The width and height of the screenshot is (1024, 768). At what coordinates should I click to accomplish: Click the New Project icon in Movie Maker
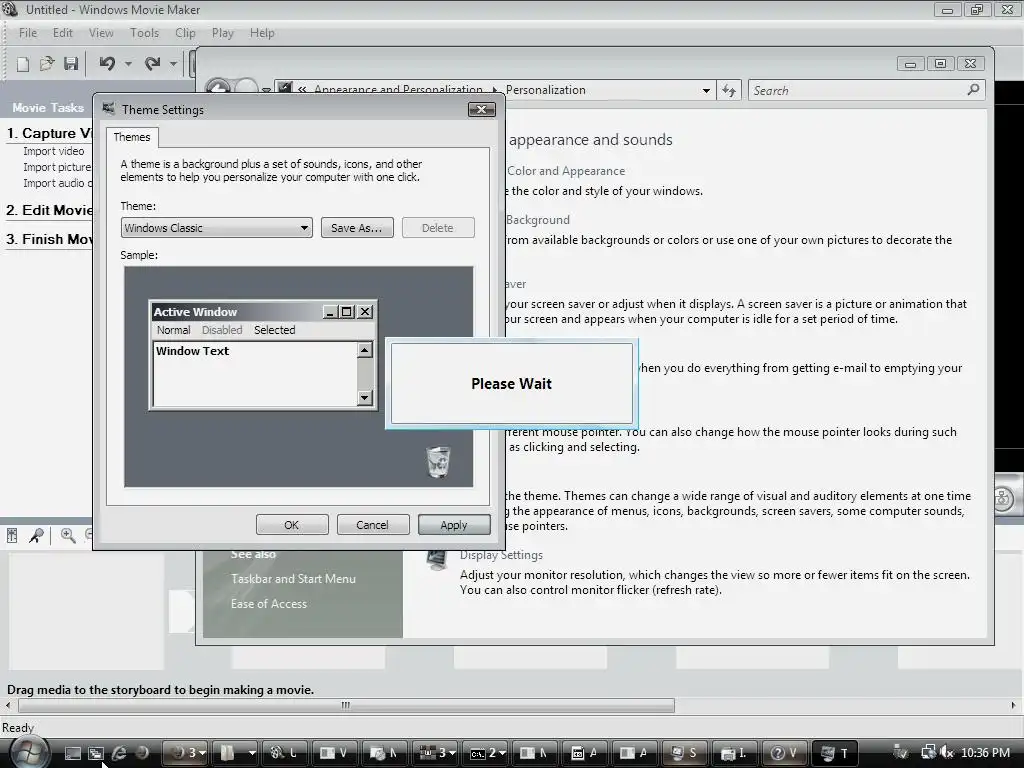(x=23, y=63)
